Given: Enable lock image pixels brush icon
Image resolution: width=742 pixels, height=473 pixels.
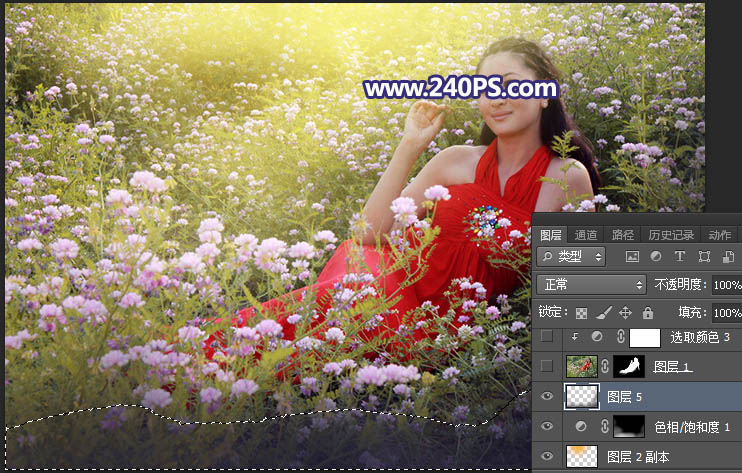Looking at the screenshot, I should pos(603,312).
